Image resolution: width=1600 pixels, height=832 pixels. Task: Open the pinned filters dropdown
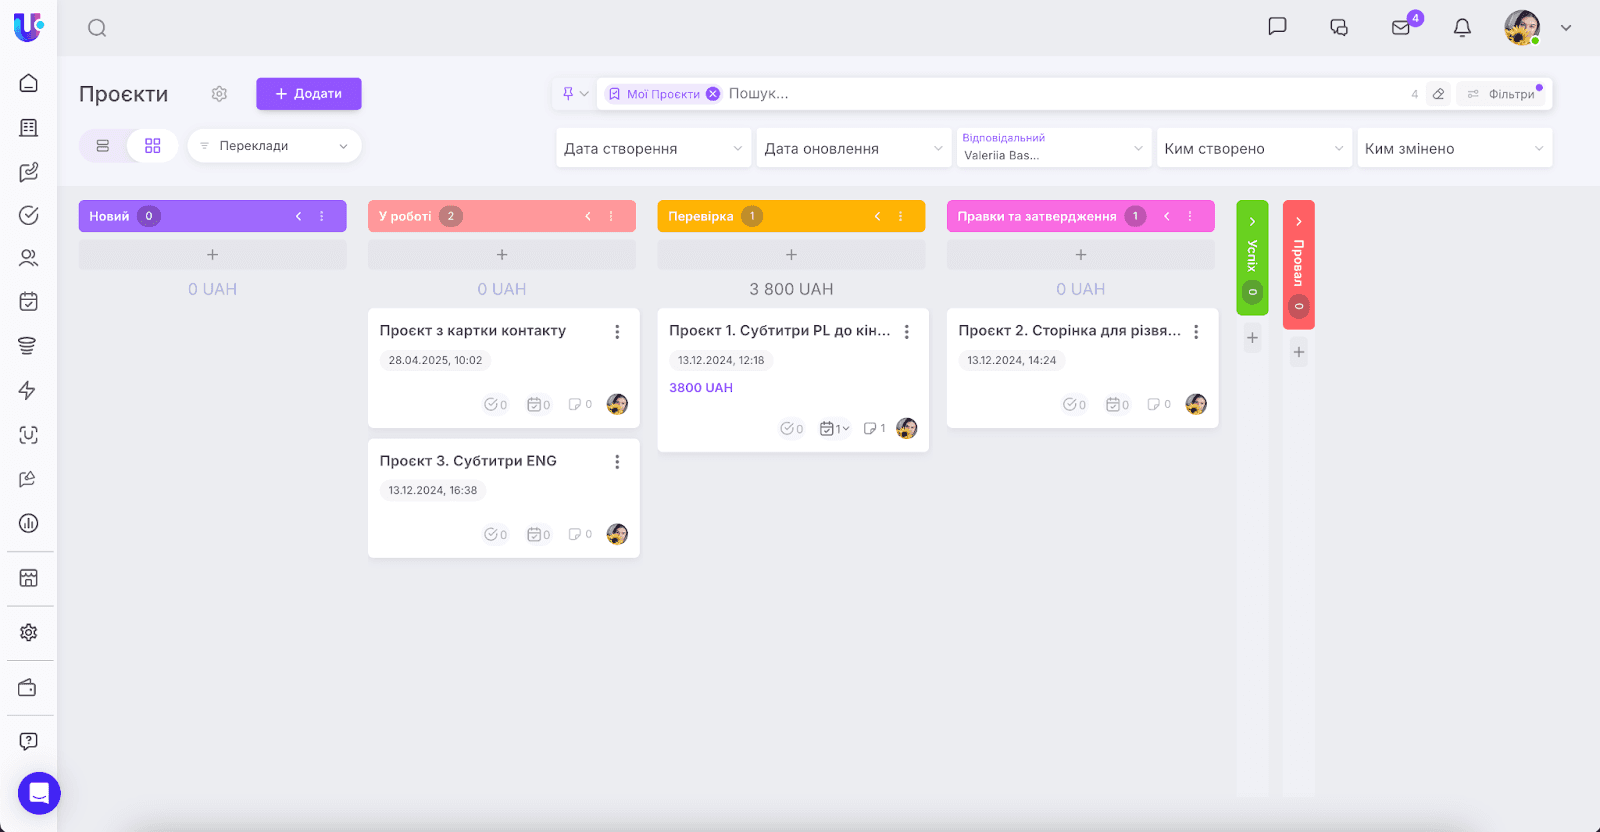pos(574,94)
